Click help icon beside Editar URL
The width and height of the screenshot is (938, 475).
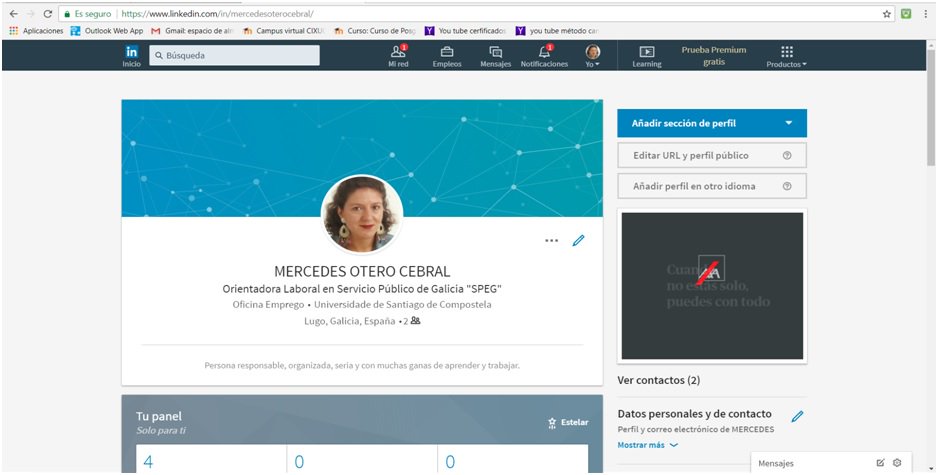787,156
